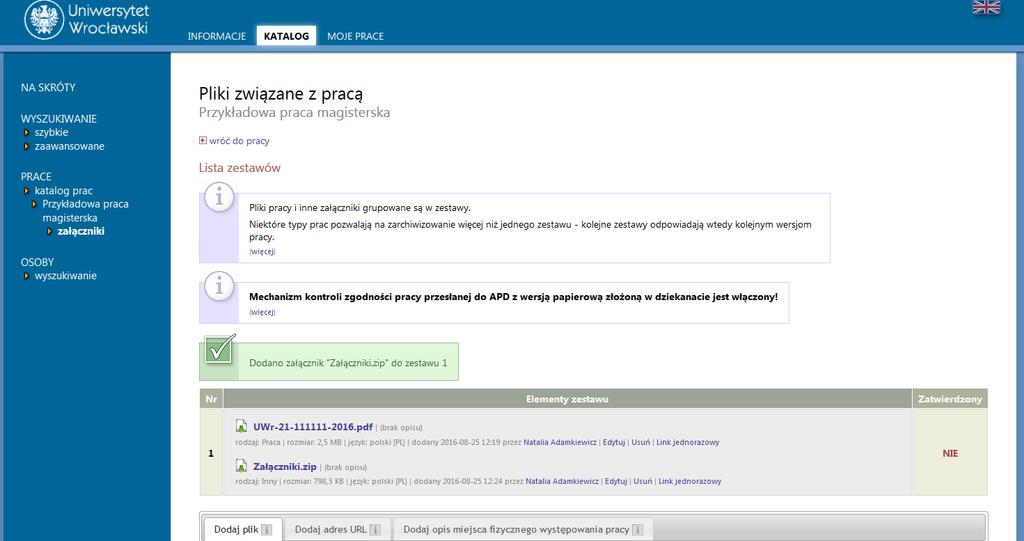
Task: Click Usuń for UWr-21-111111-2016.pdf
Action: 641,442
